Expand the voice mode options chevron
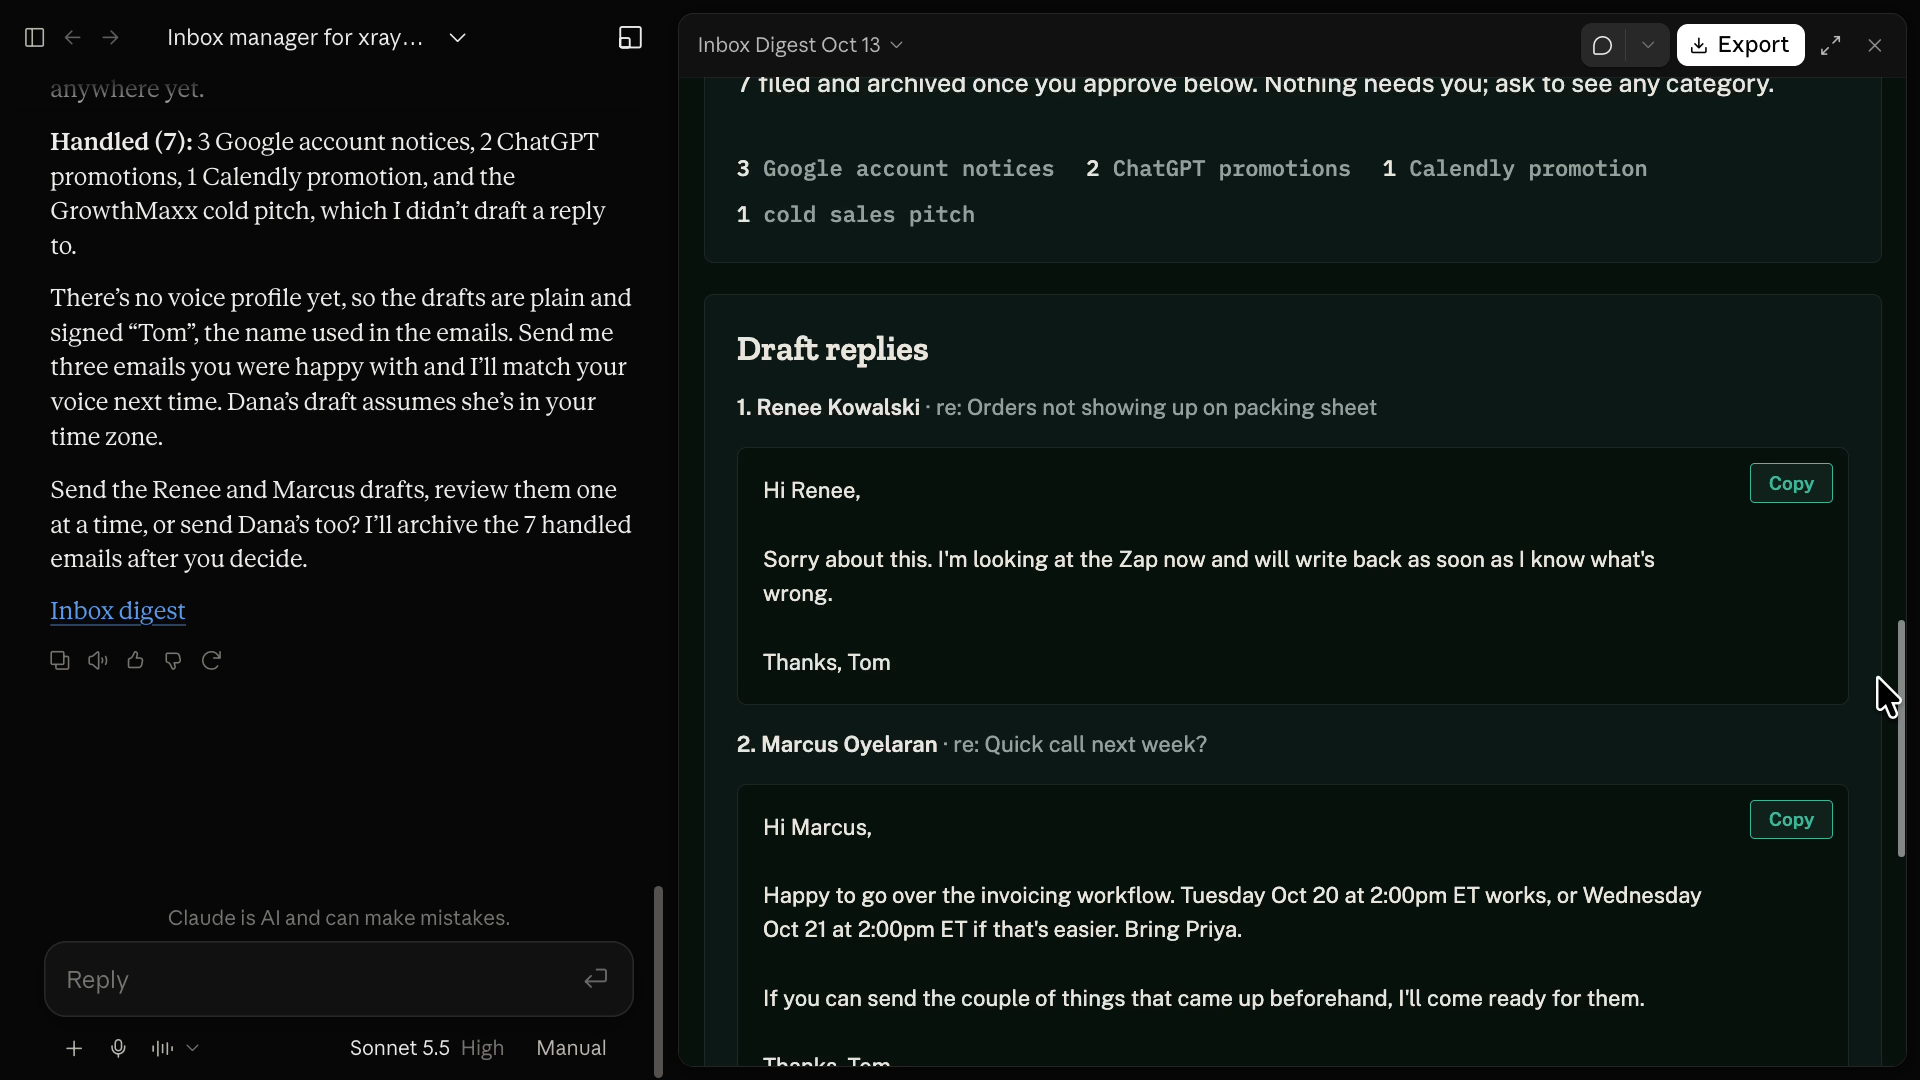Screen dimensions: 1920x1080 coord(193,1048)
